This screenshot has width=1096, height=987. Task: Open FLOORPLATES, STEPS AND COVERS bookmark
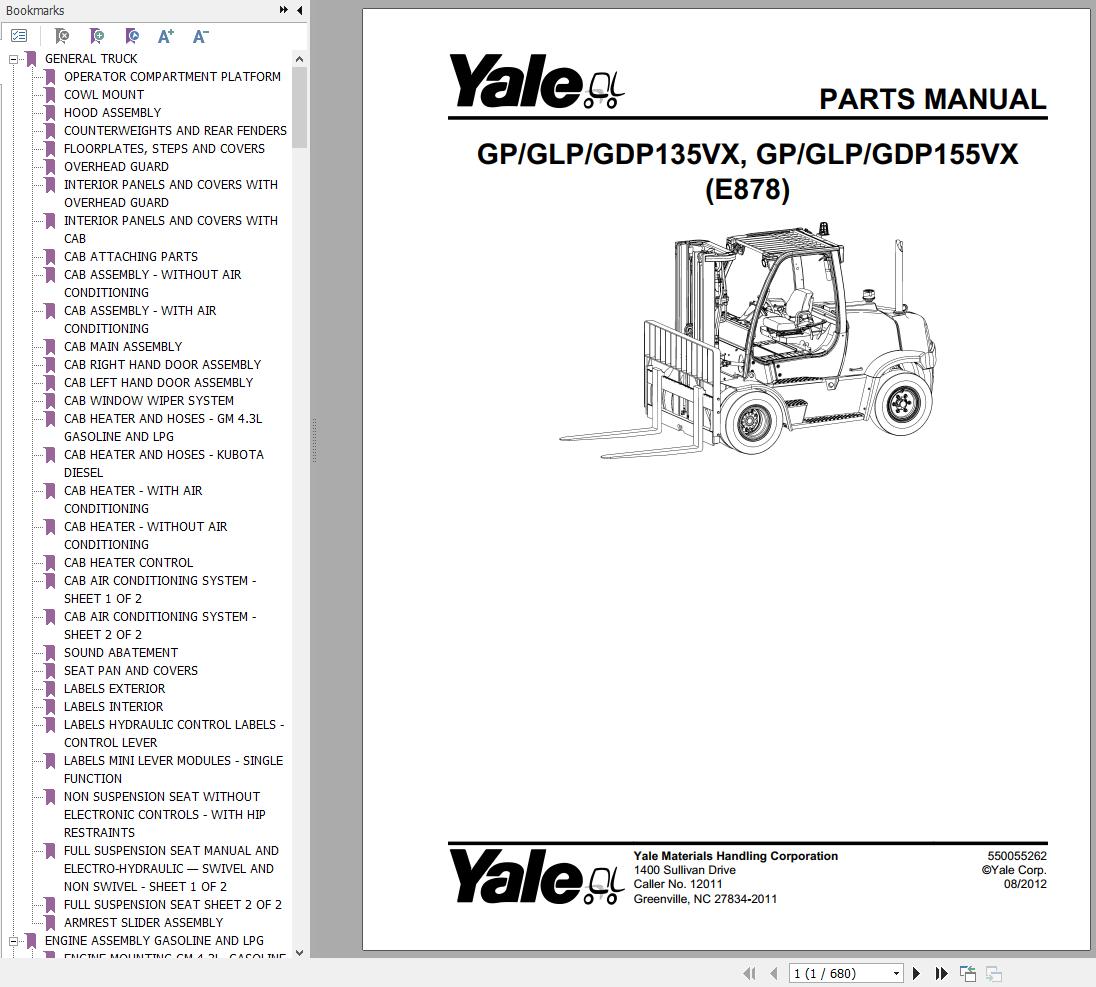tap(164, 149)
